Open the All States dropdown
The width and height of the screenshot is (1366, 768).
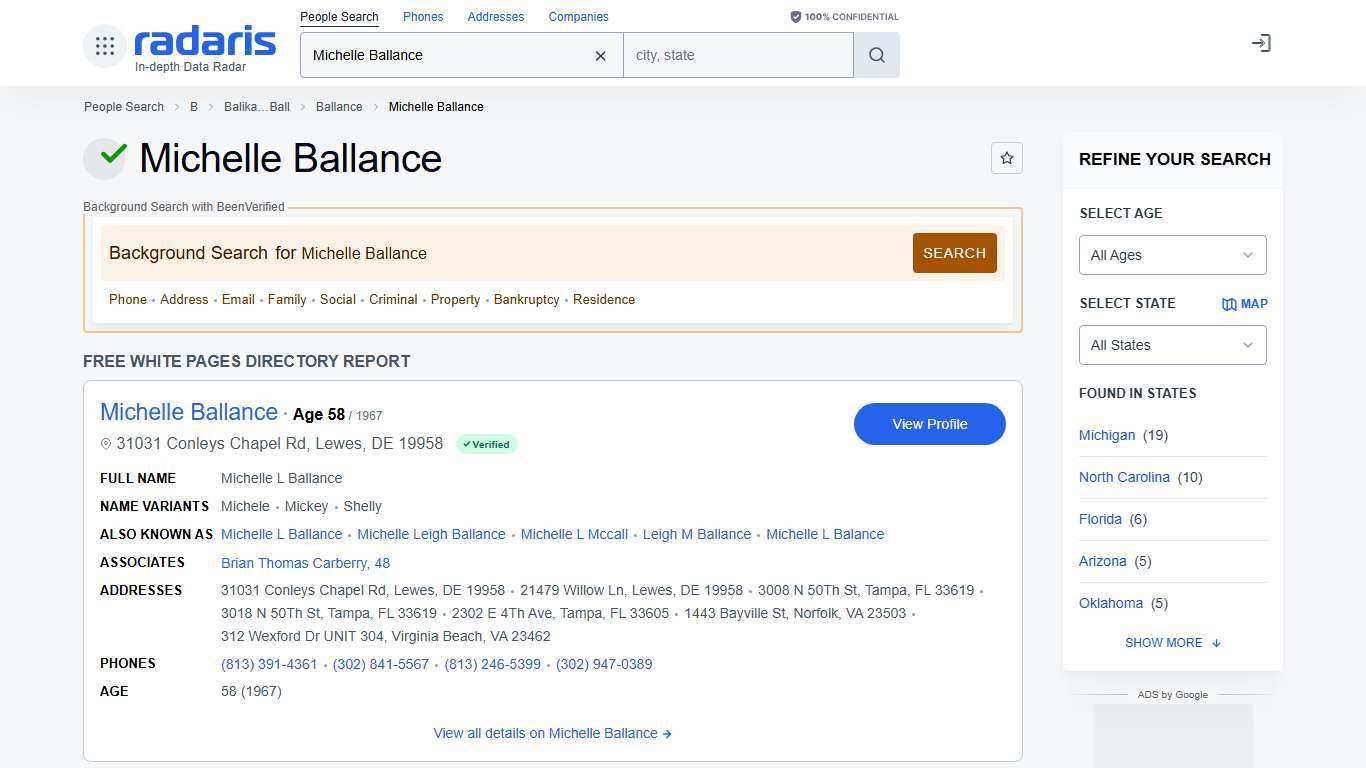1172,345
